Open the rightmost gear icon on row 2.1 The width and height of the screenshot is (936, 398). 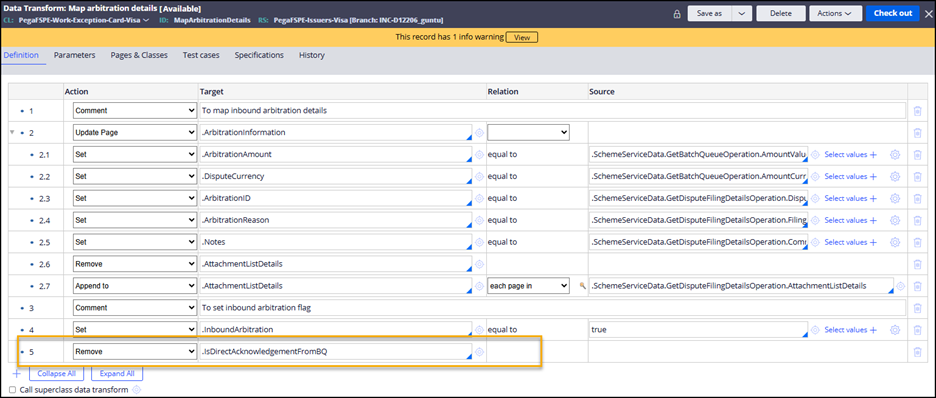pos(895,155)
